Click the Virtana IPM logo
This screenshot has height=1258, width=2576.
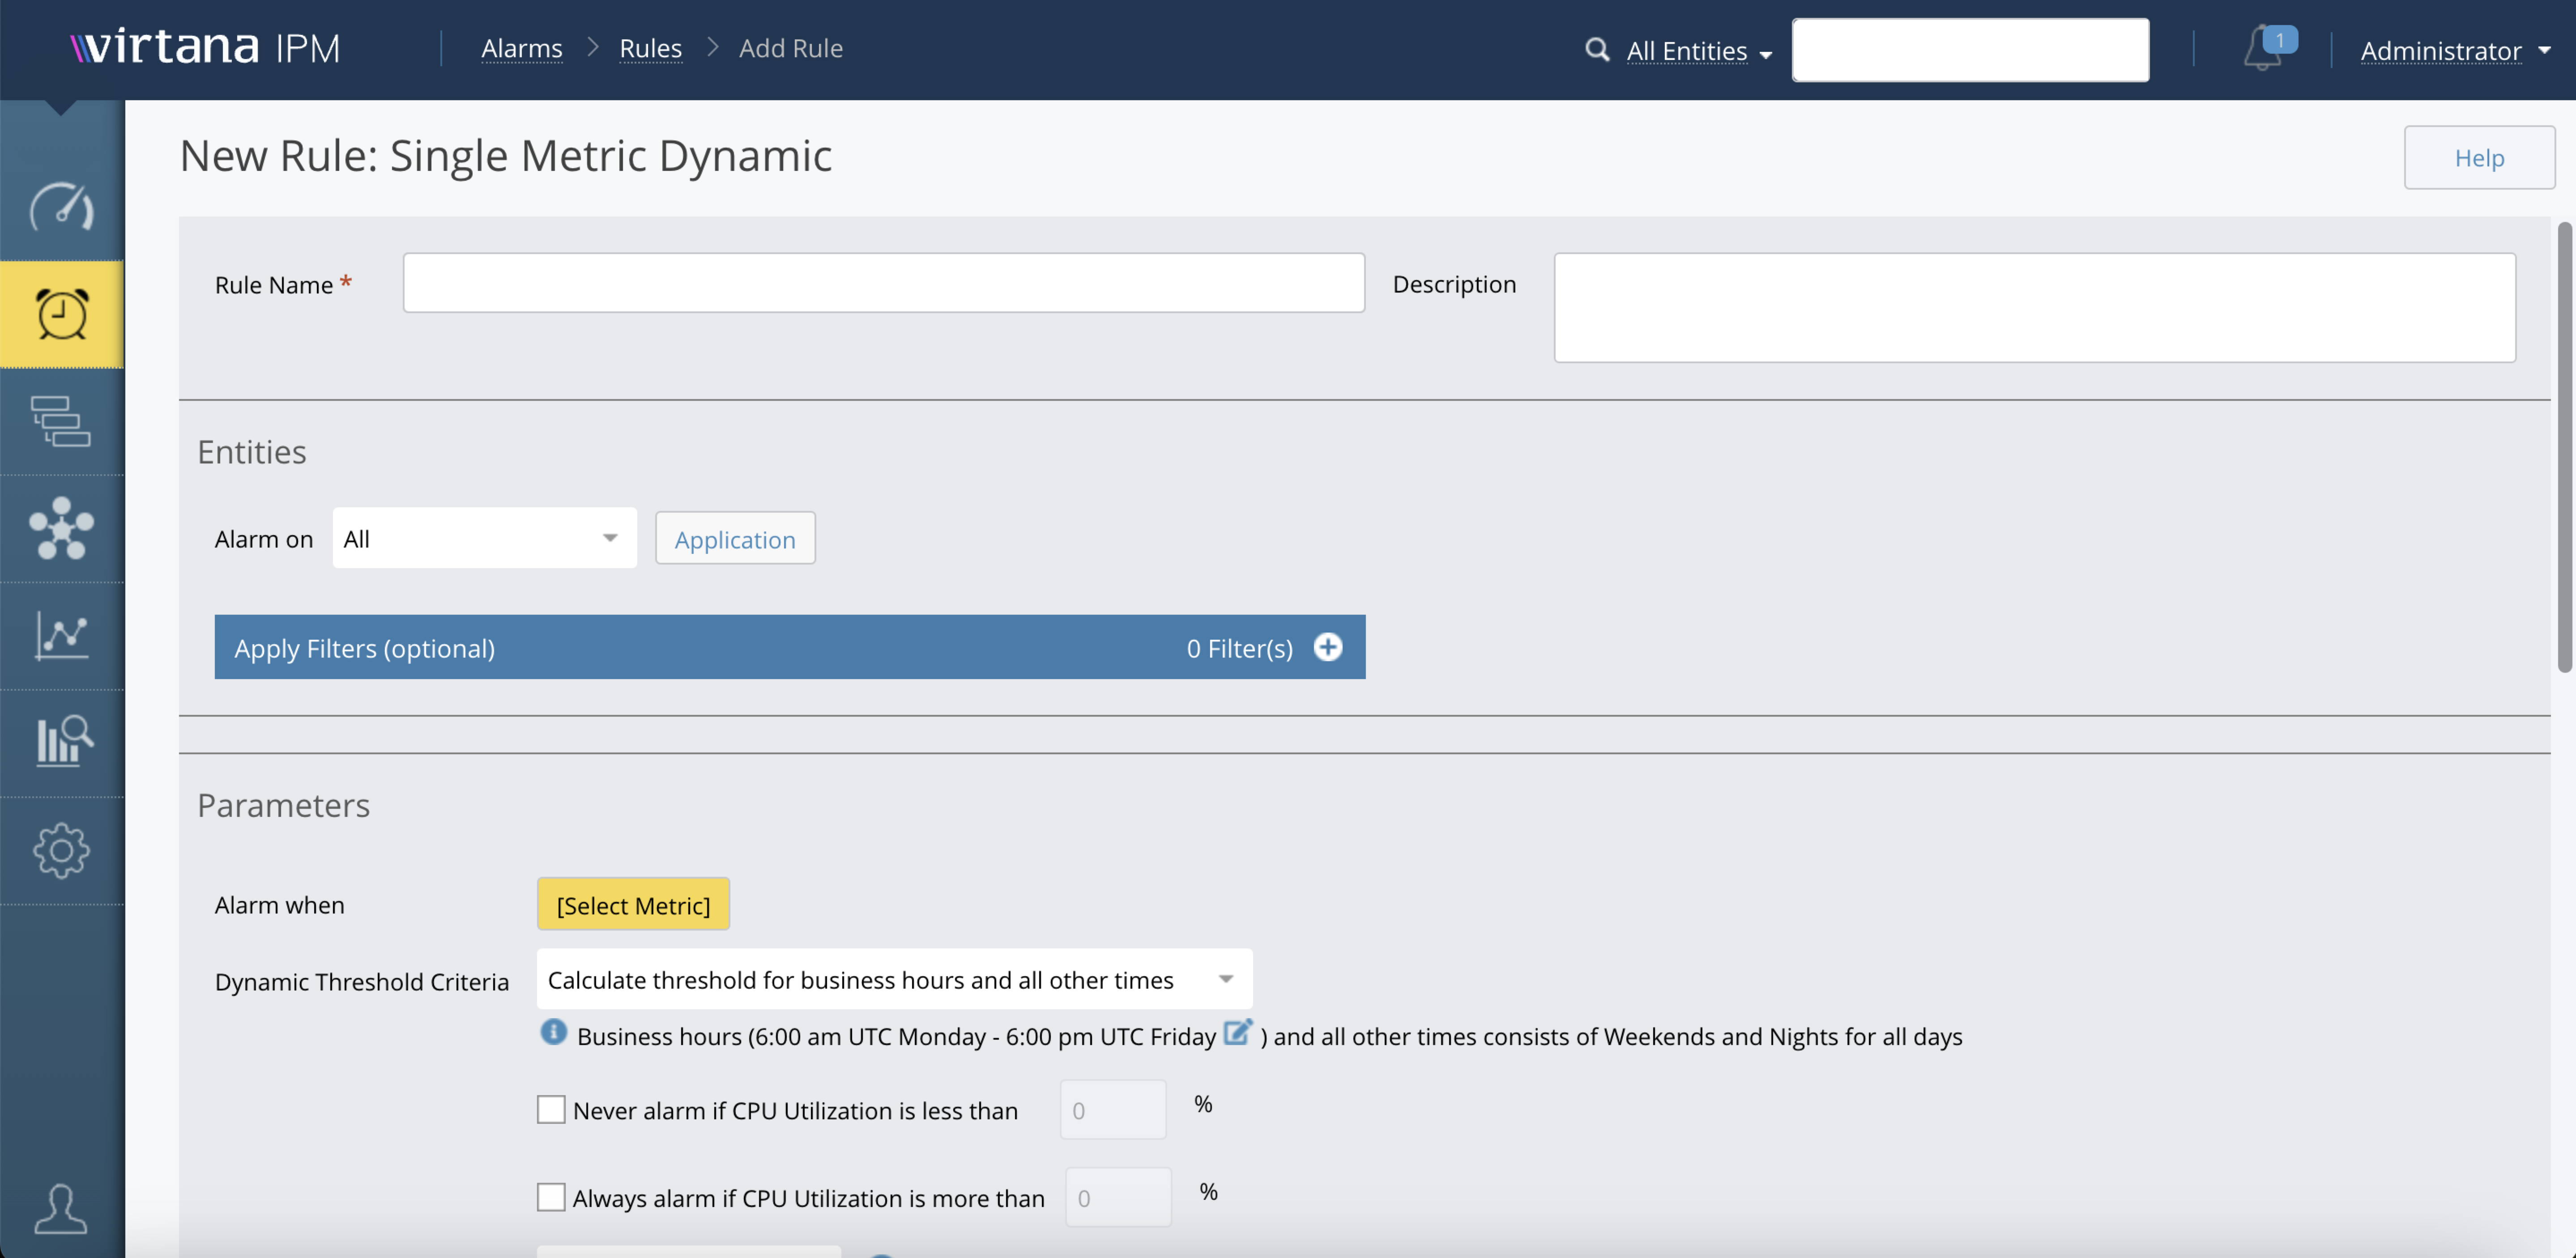point(206,47)
